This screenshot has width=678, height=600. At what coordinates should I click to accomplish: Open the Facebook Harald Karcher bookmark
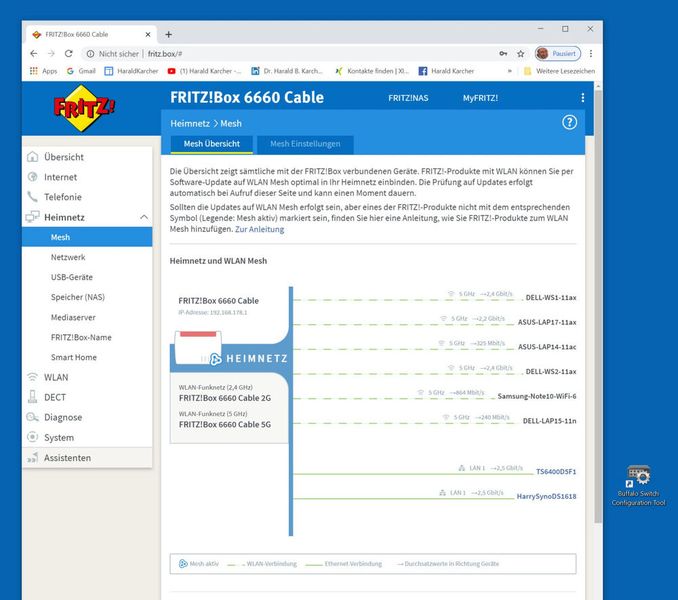click(x=446, y=71)
